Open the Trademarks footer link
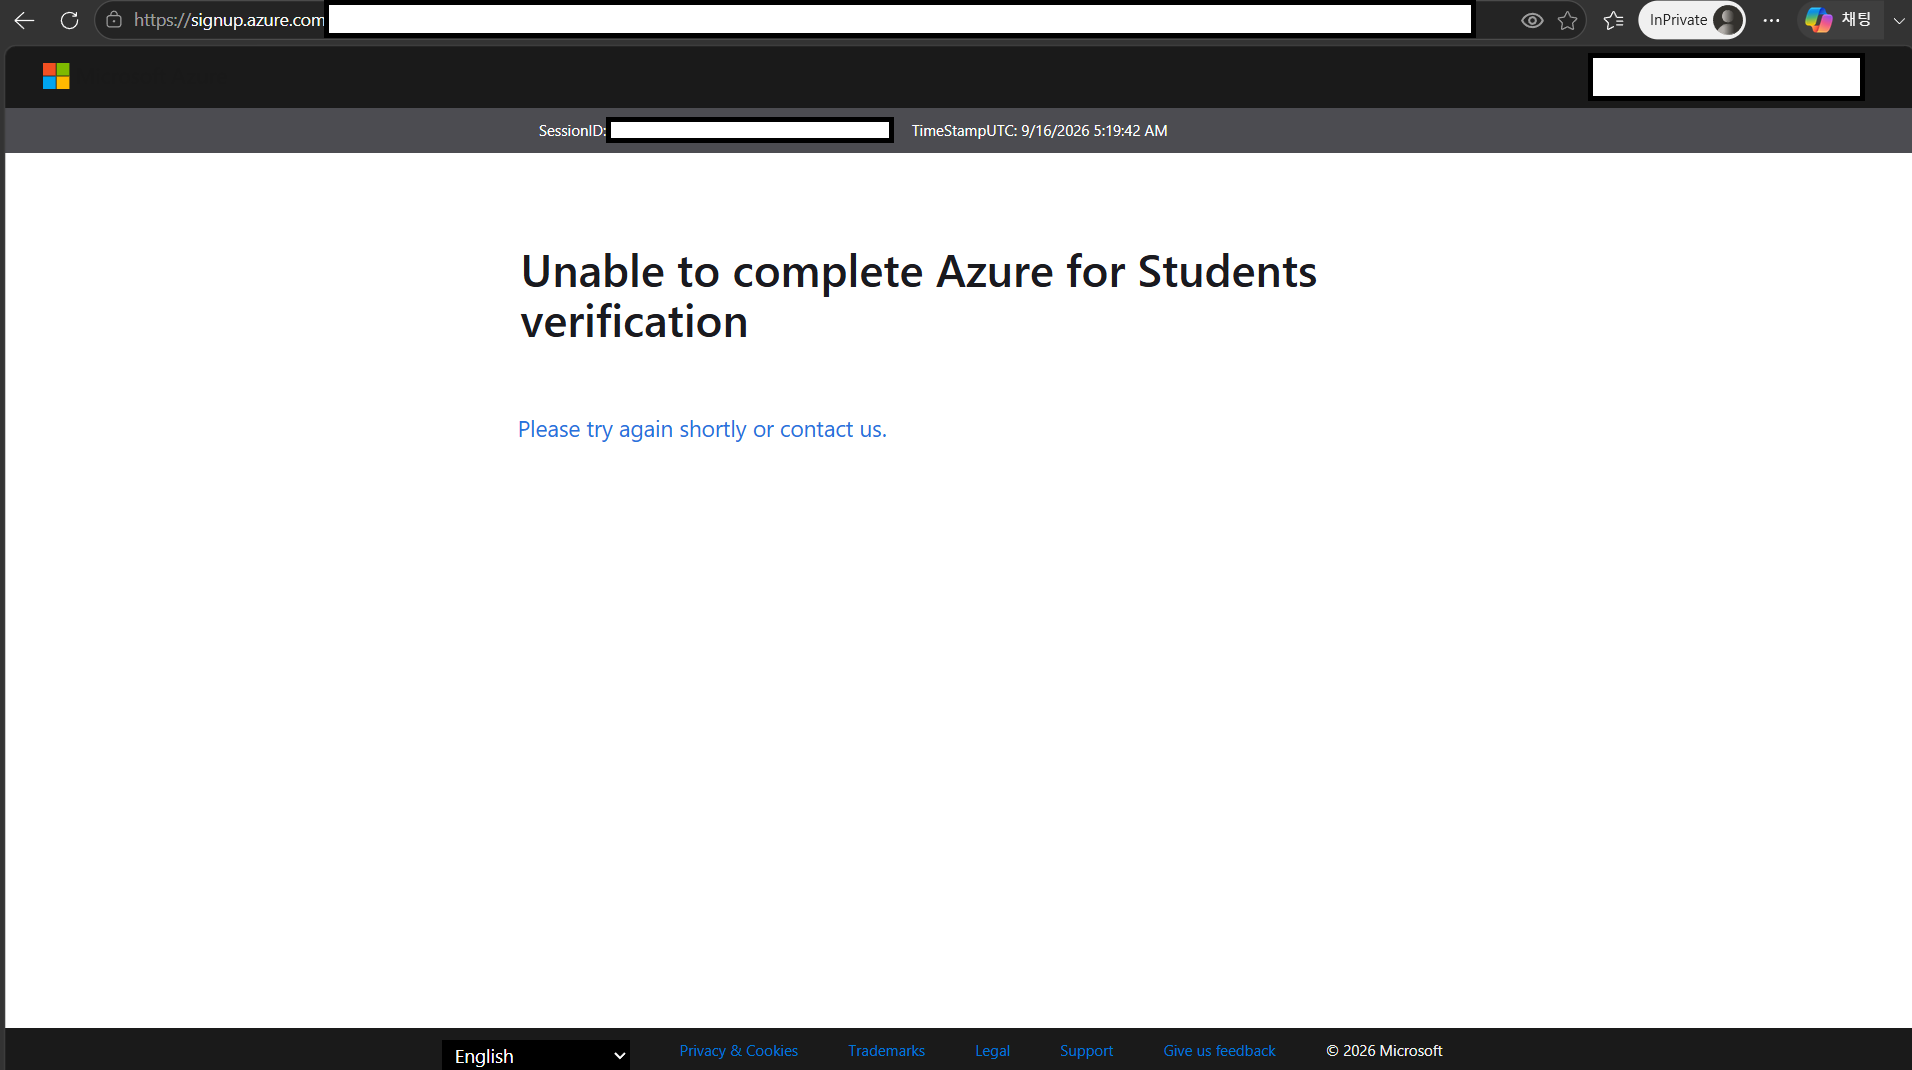 pyautogui.click(x=886, y=1051)
